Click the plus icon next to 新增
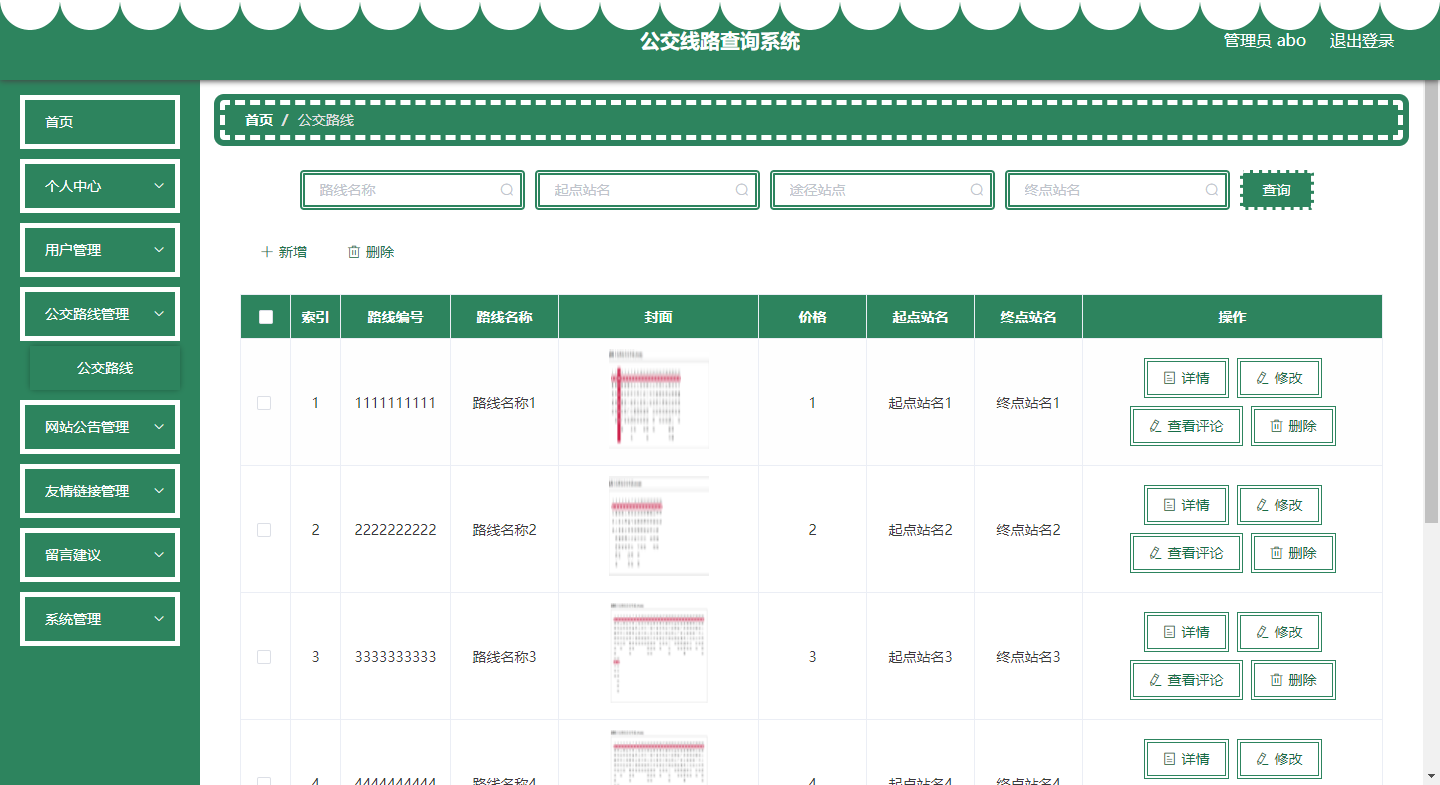 pos(266,252)
